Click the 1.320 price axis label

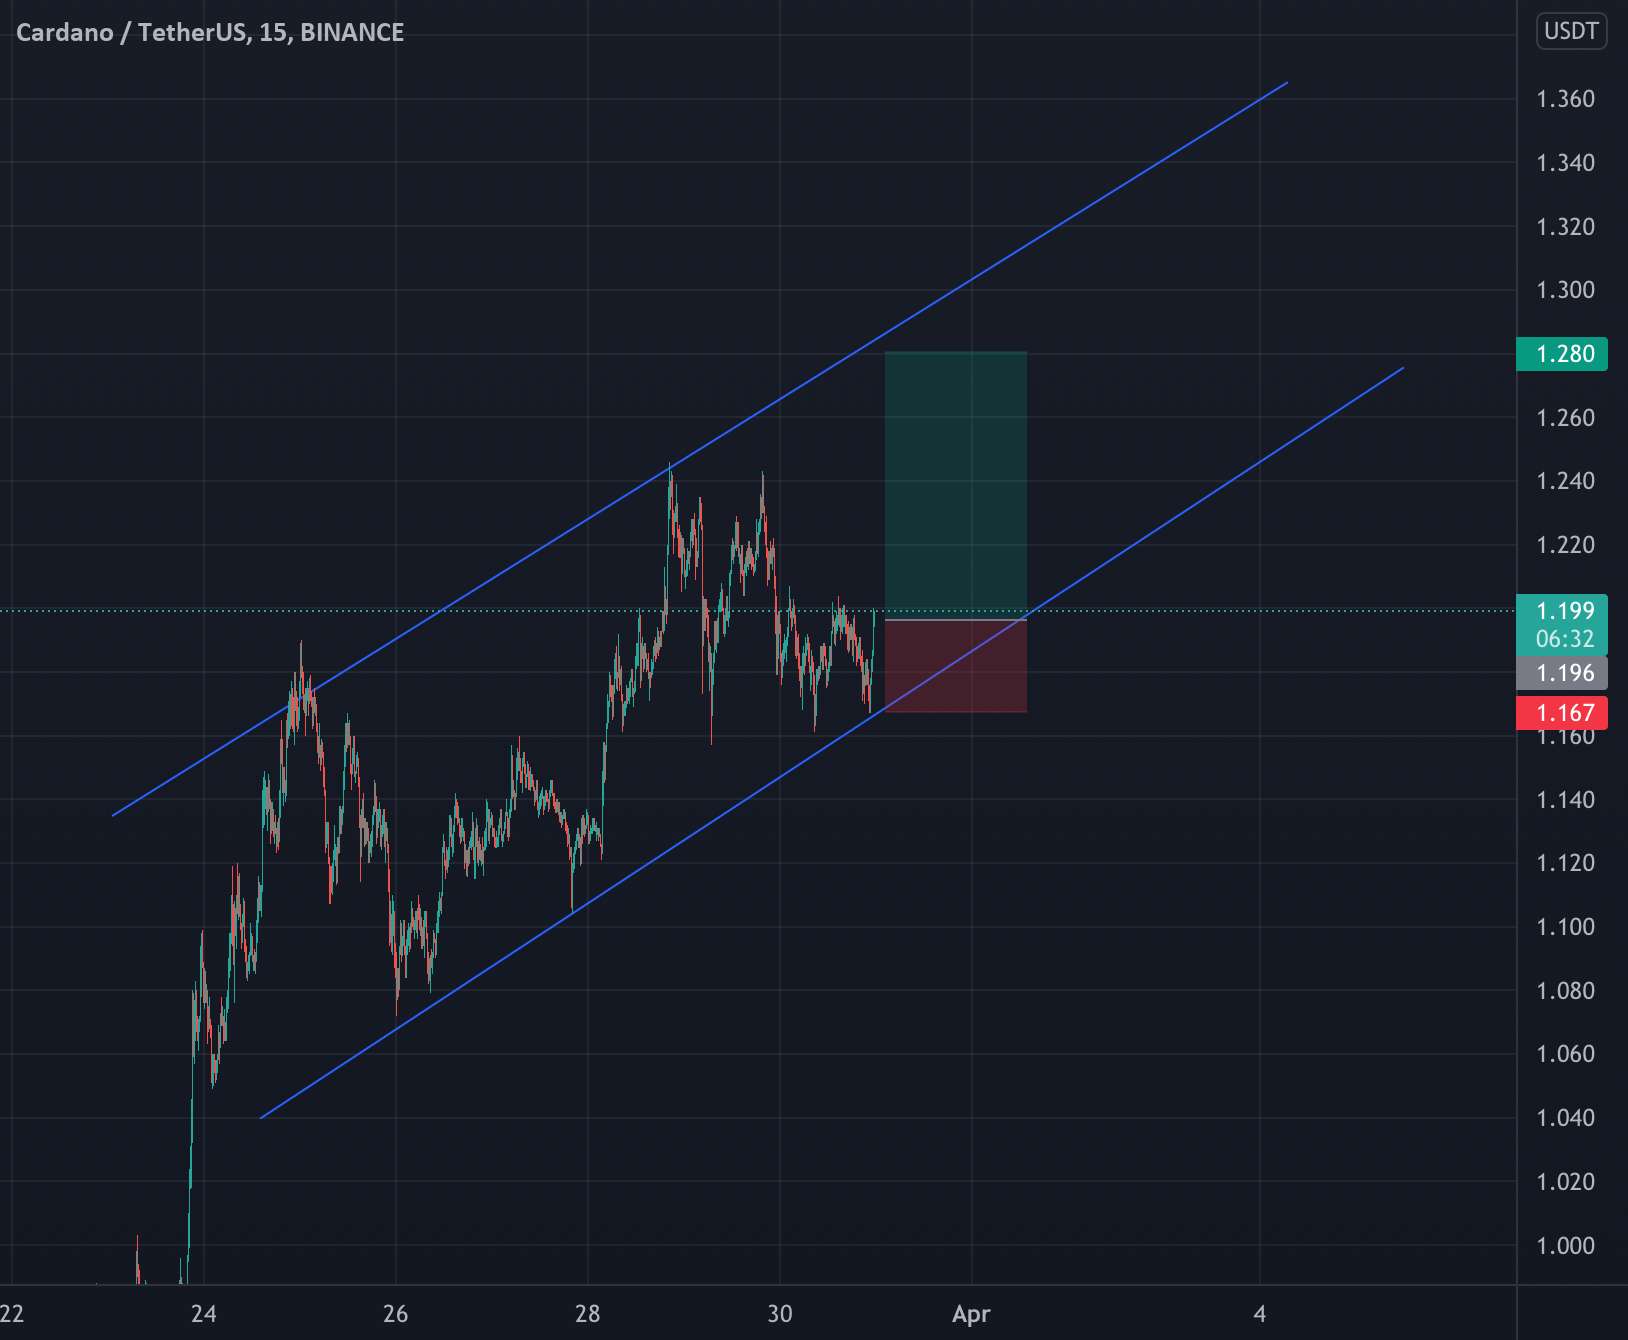pyautogui.click(x=1565, y=227)
